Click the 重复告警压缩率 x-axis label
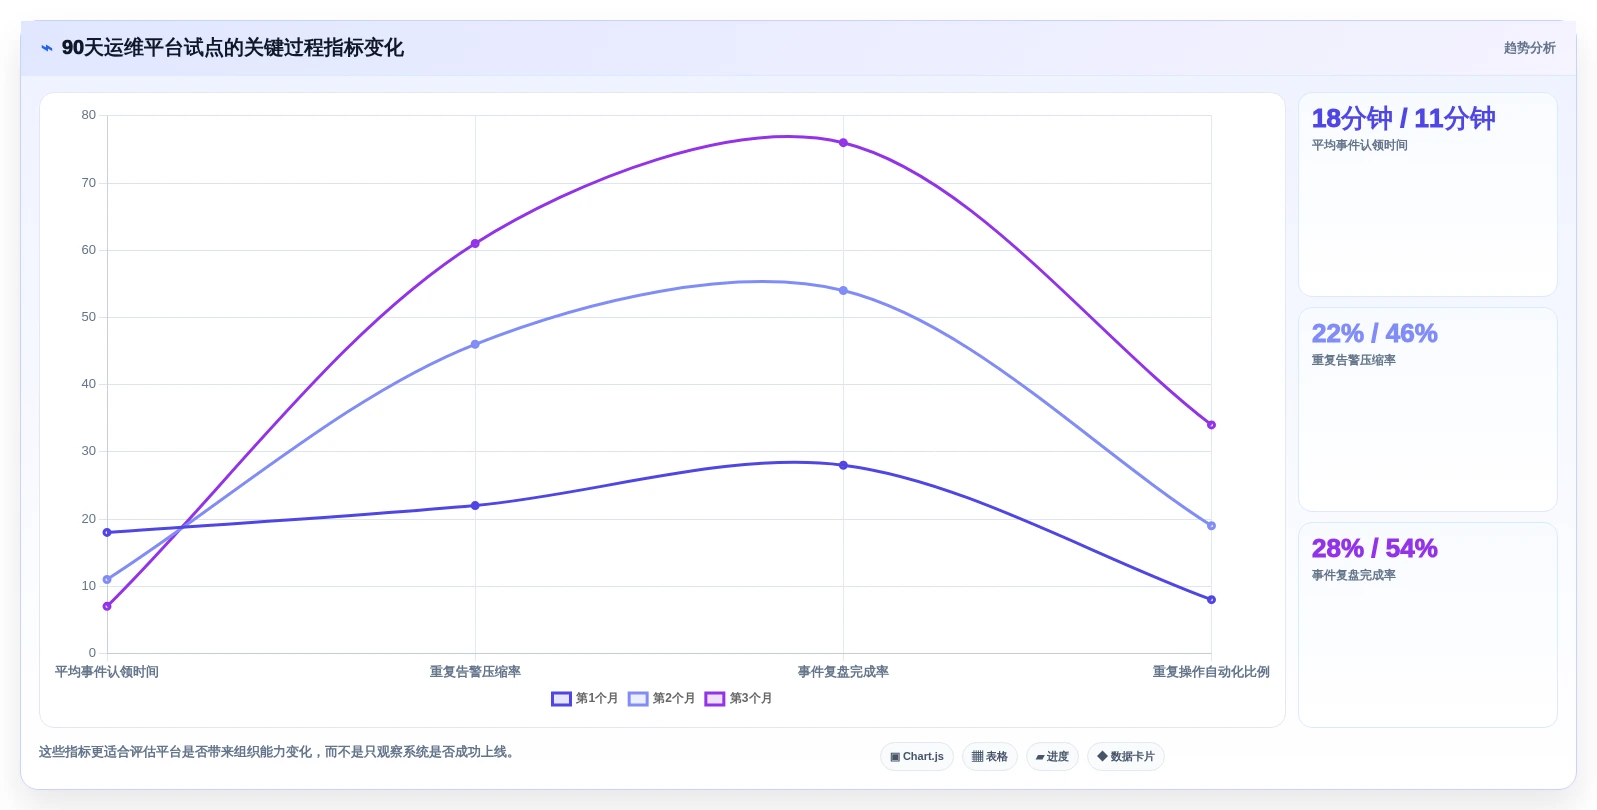The image size is (1597, 810). [475, 672]
